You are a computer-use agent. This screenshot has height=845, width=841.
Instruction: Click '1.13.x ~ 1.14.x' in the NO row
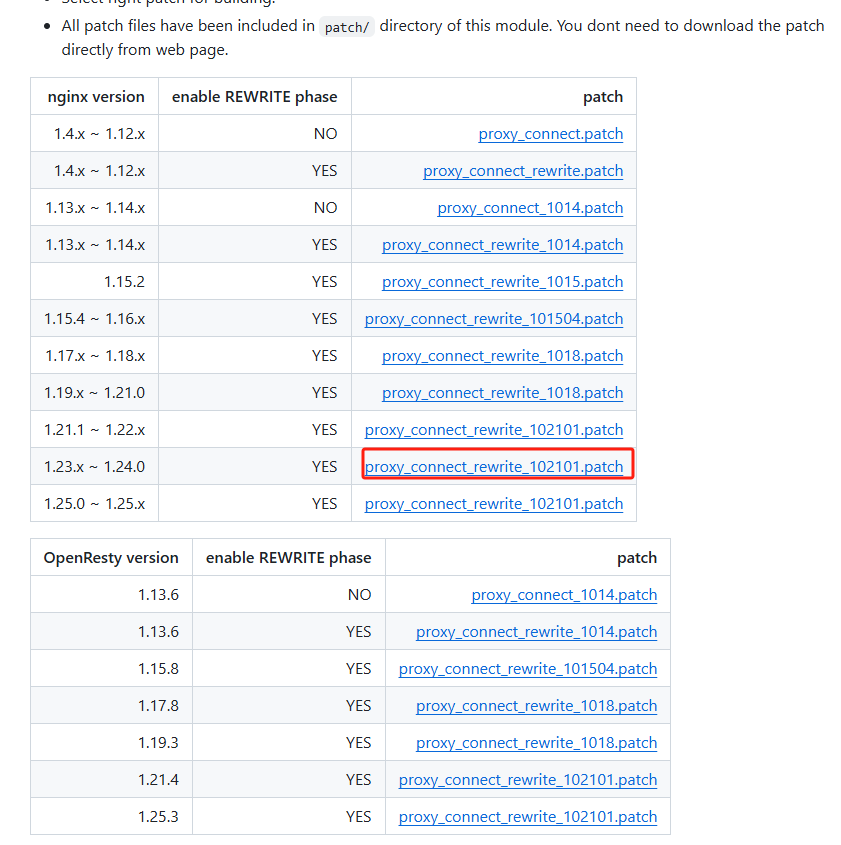pos(95,208)
